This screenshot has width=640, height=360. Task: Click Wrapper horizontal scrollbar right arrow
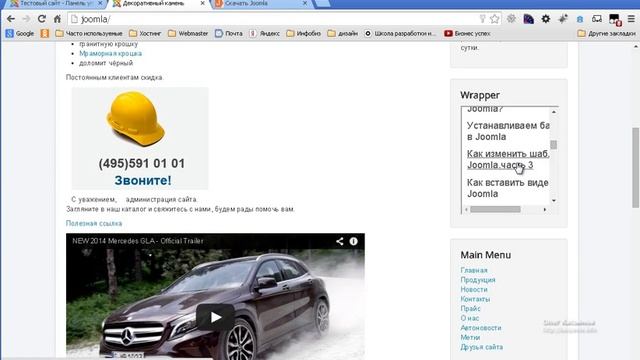click(x=544, y=209)
